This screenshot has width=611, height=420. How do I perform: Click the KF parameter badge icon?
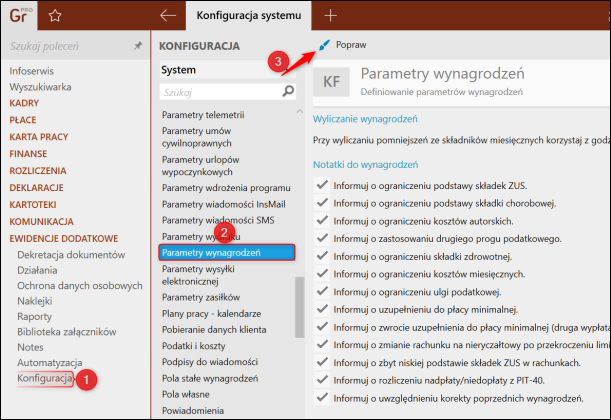[332, 82]
